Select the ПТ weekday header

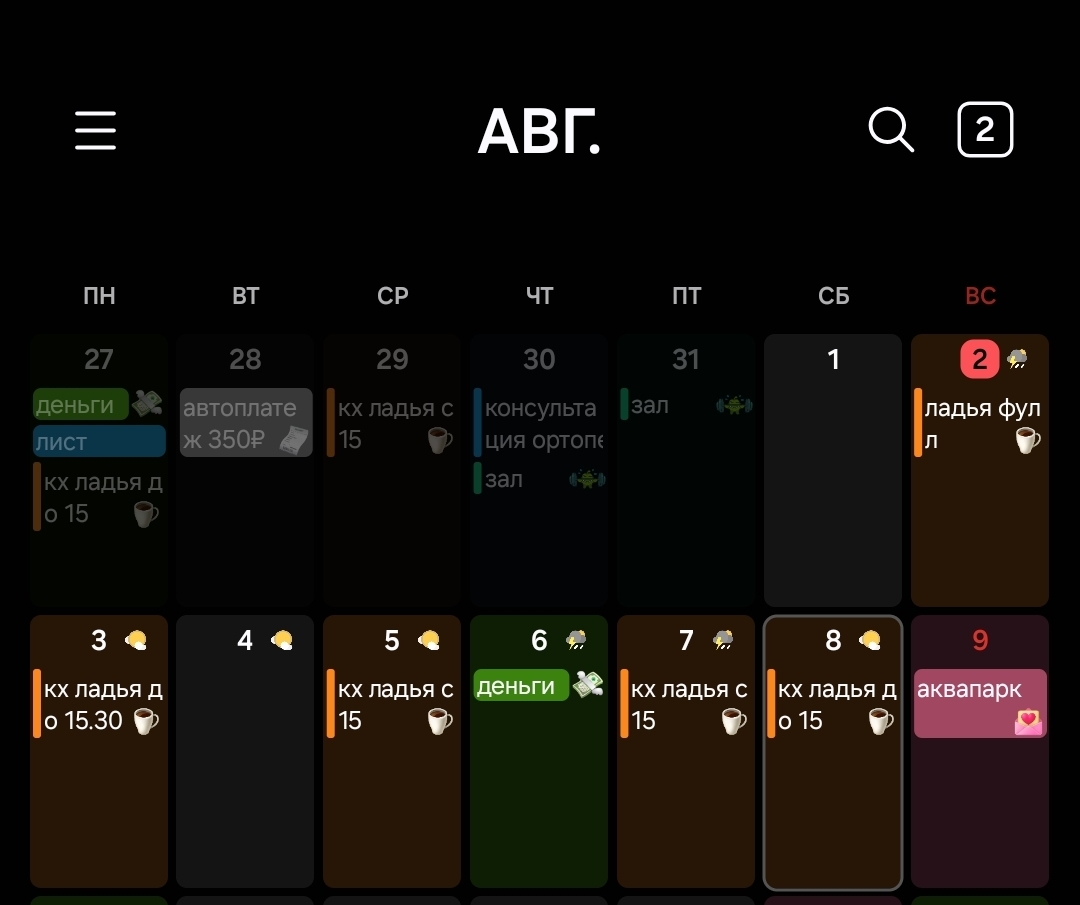click(x=687, y=296)
